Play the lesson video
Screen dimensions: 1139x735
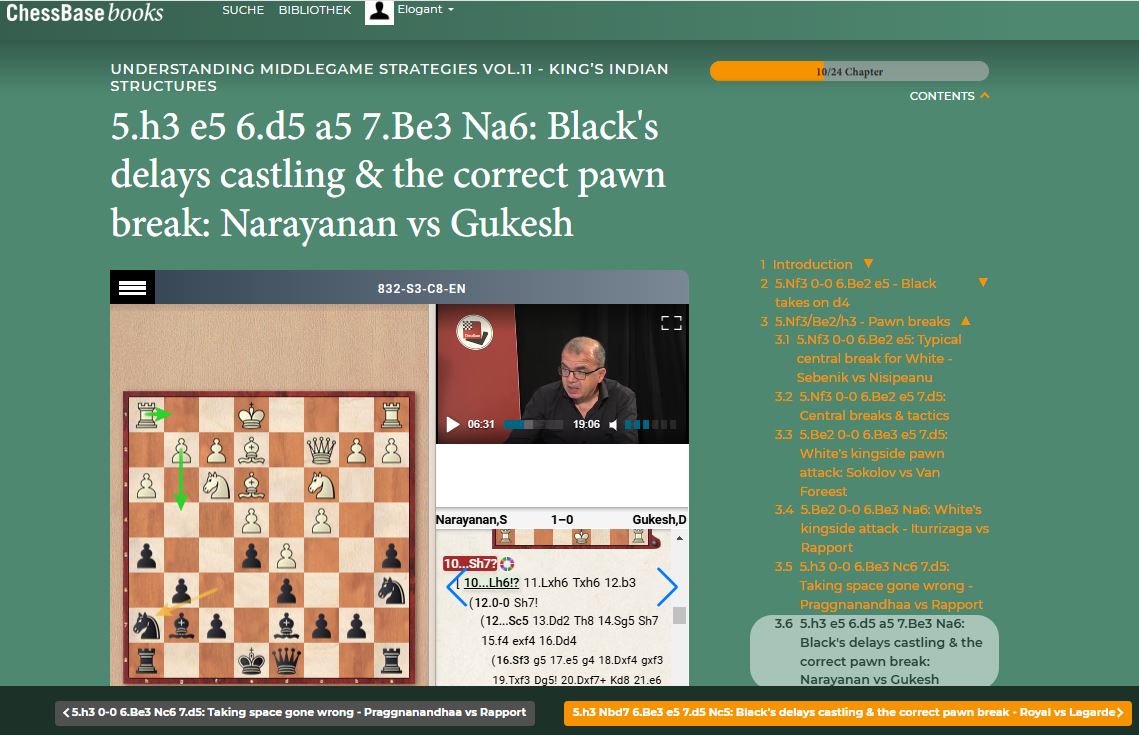[452, 424]
